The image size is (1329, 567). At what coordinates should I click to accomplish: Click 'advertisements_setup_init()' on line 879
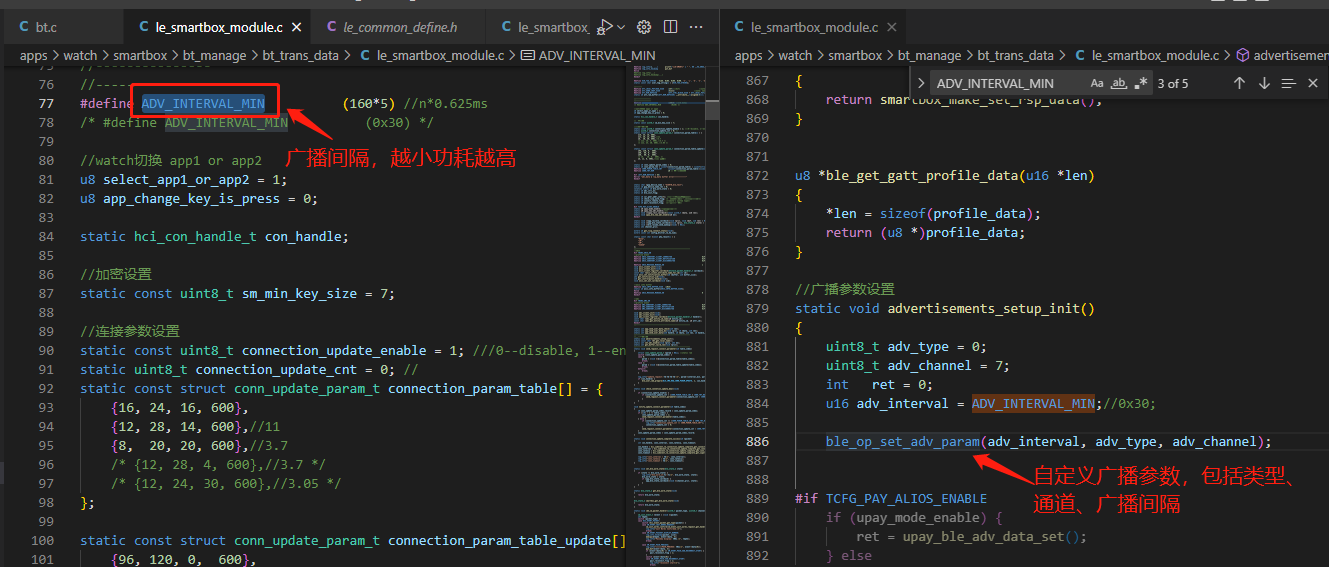click(991, 308)
